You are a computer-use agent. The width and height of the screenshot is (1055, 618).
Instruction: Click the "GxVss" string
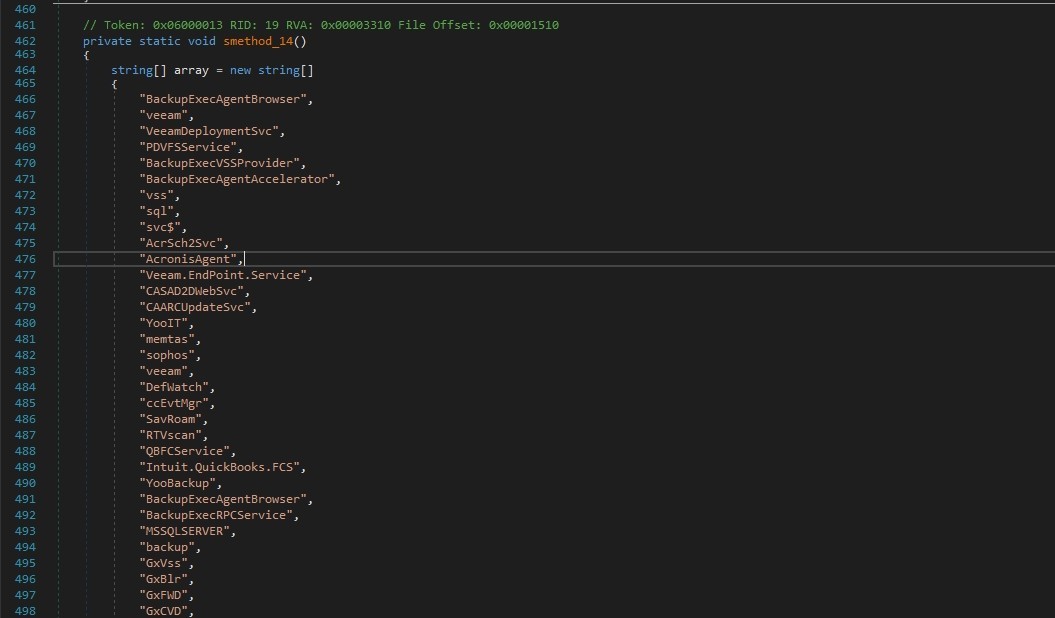tap(163, 563)
